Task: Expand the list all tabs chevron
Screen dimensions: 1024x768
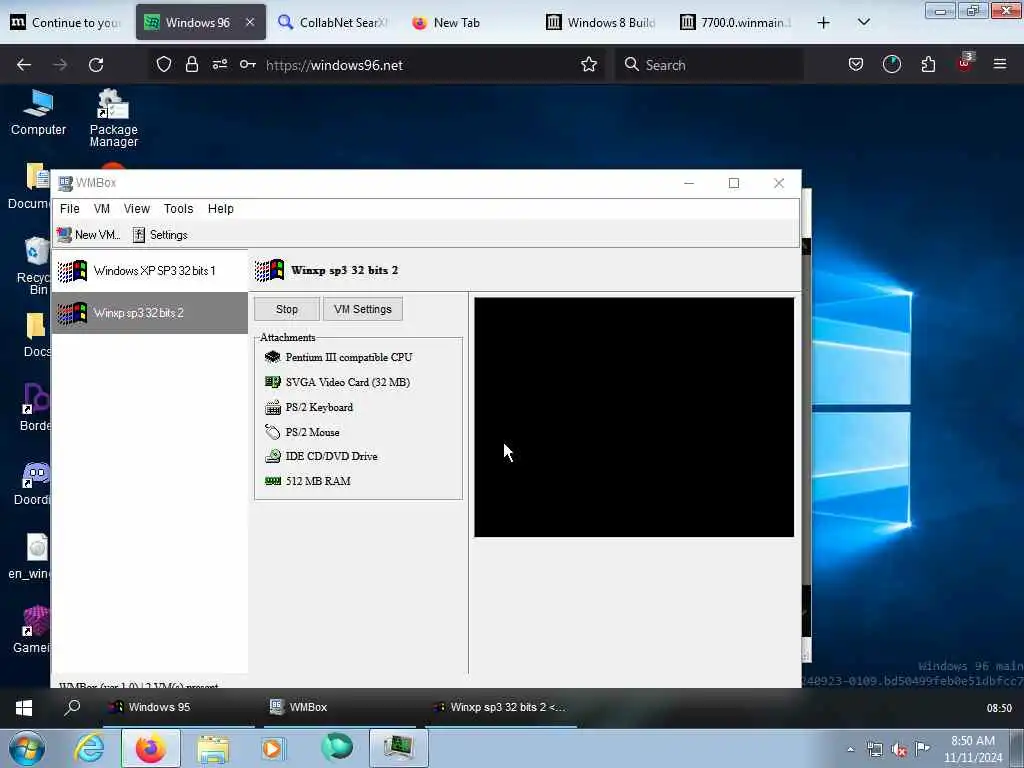Action: click(863, 22)
